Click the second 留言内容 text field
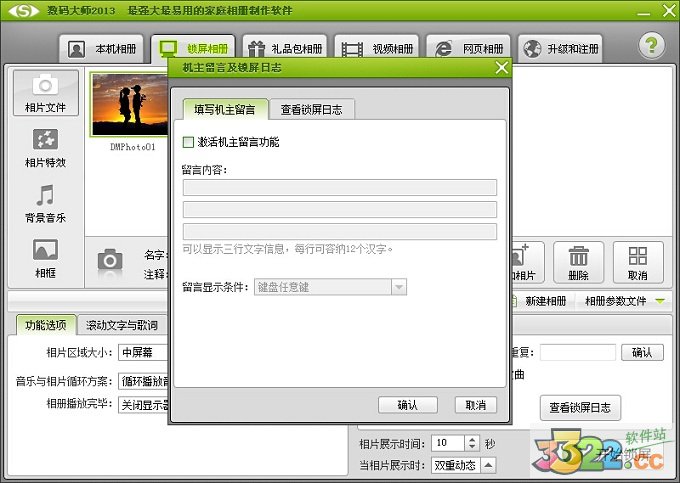 pos(340,209)
